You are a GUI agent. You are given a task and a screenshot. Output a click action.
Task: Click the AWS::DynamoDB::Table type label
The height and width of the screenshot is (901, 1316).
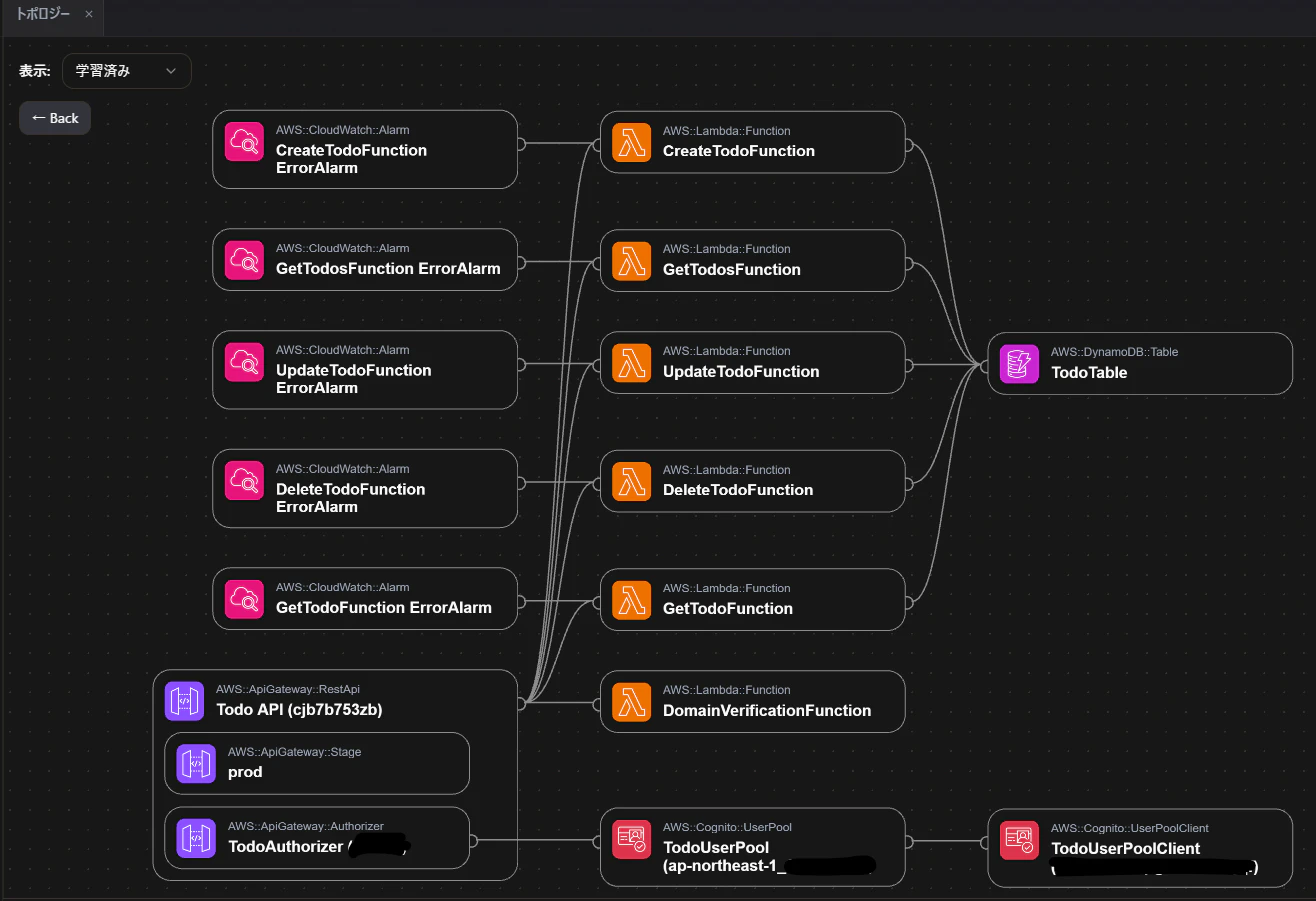(x=1114, y=352)
